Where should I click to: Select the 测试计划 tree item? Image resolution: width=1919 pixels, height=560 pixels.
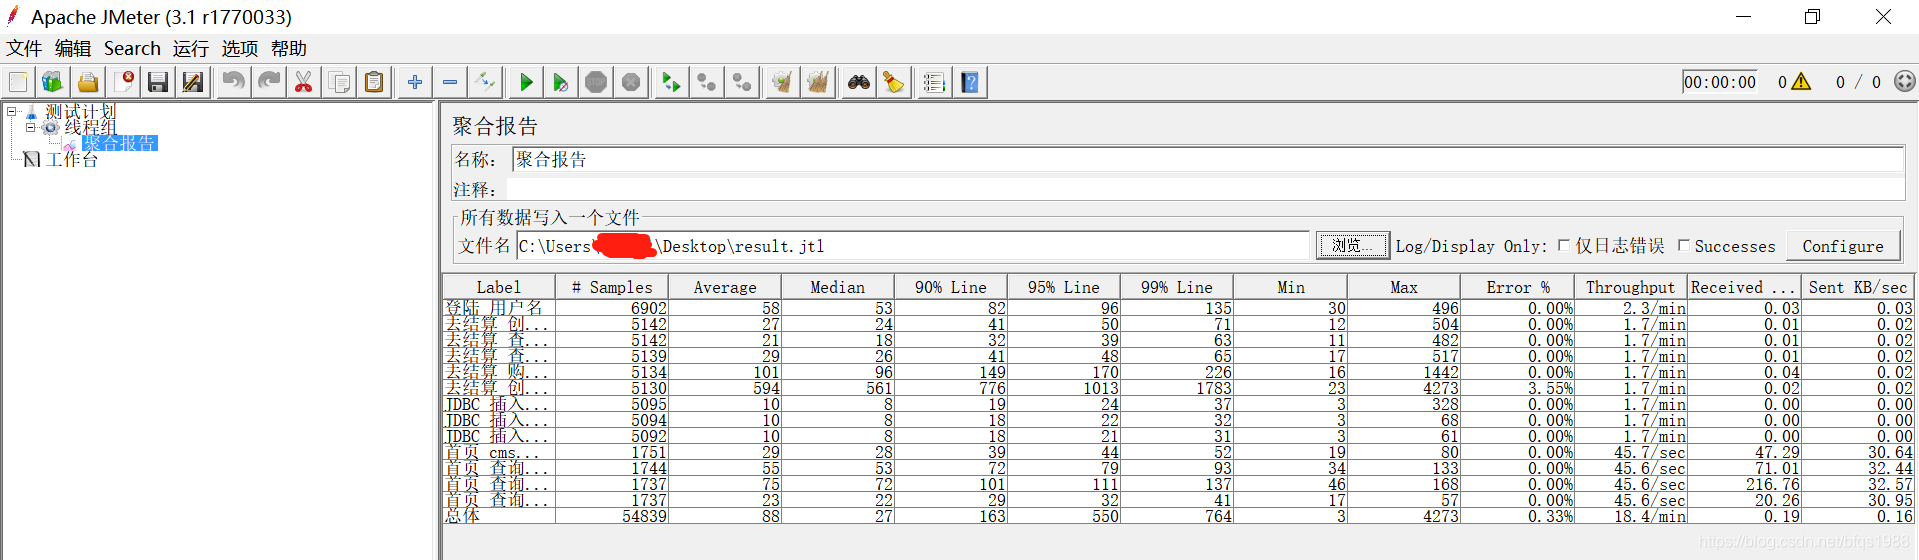[80, 111]
